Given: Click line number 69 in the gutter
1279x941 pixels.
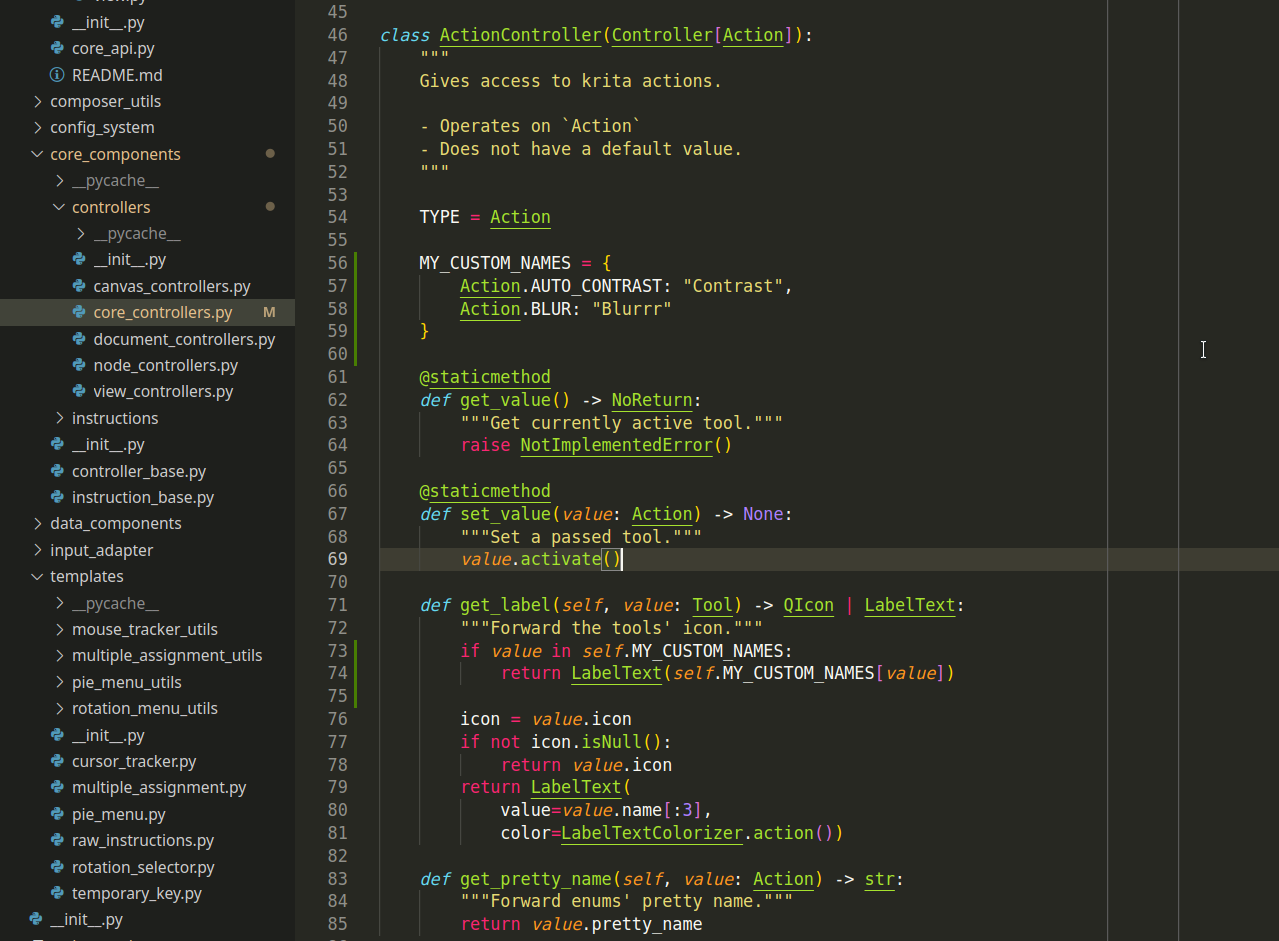Looking at the screenshot, I should [x=337, y=559].
